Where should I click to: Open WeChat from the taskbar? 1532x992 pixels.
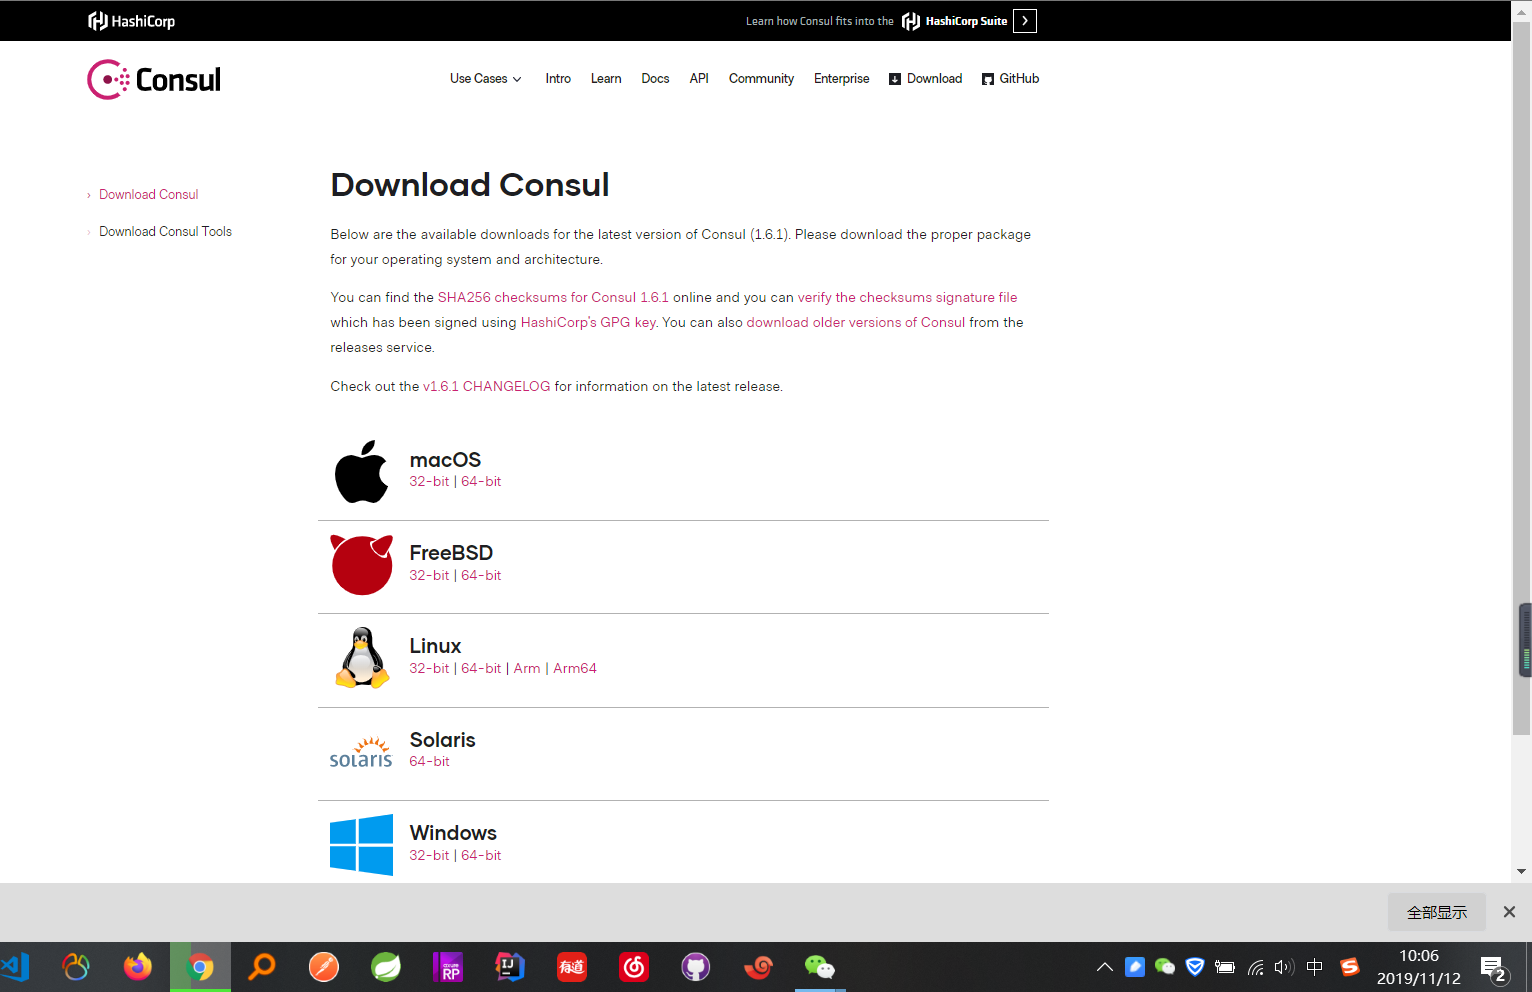[x=820, y=967]
